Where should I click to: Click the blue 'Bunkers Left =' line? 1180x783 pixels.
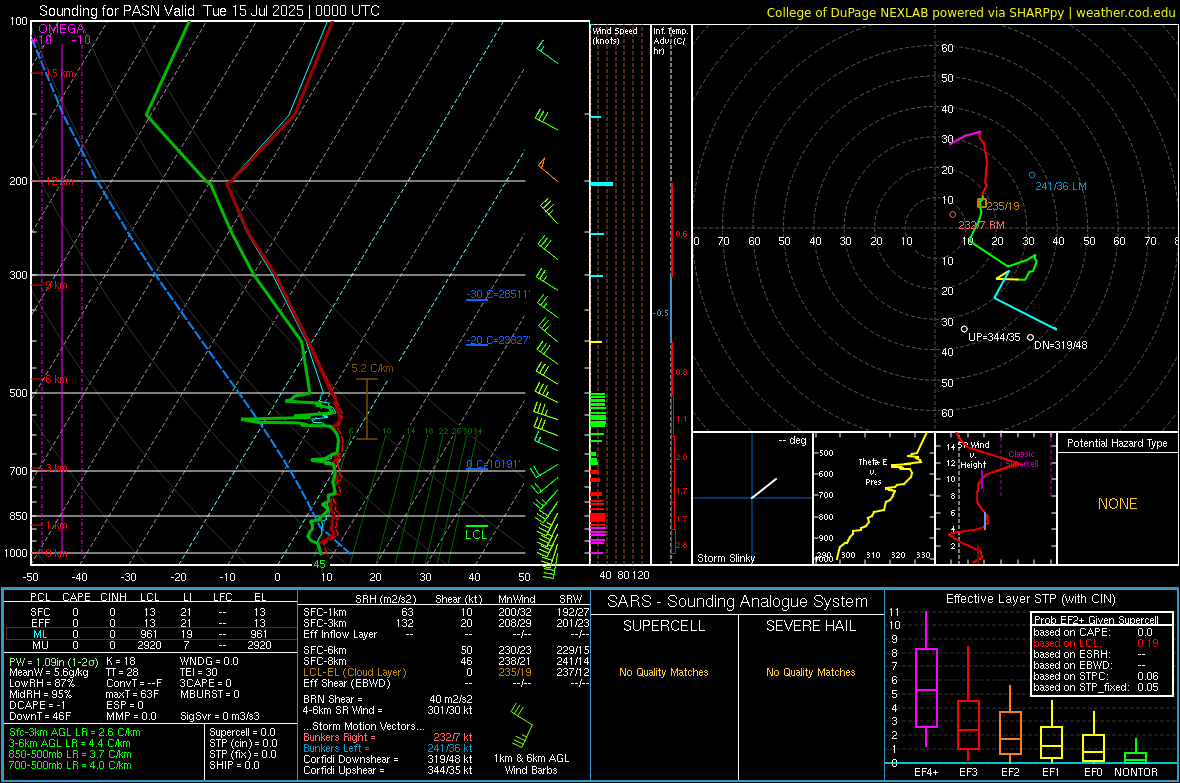[388, 748]
